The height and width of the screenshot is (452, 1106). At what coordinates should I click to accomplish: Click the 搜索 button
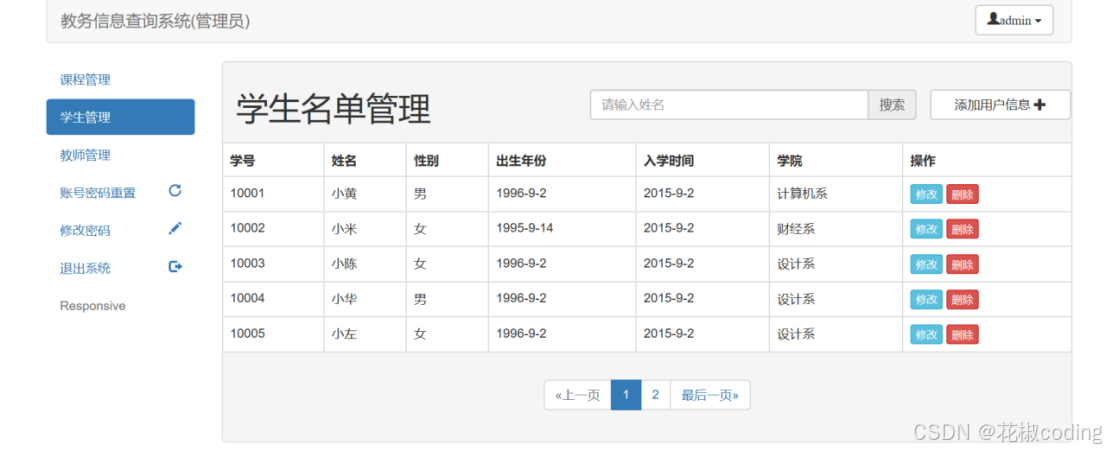point(892,105)
